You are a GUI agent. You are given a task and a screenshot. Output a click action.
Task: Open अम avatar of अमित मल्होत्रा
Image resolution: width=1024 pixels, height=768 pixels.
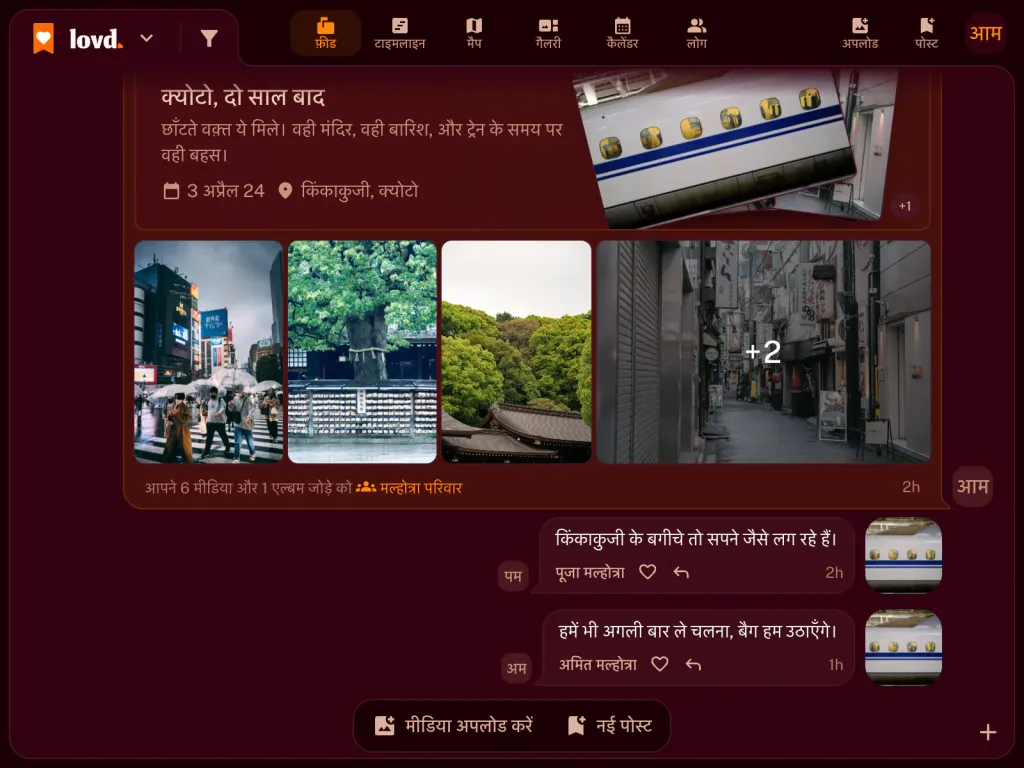pos(517,668)
